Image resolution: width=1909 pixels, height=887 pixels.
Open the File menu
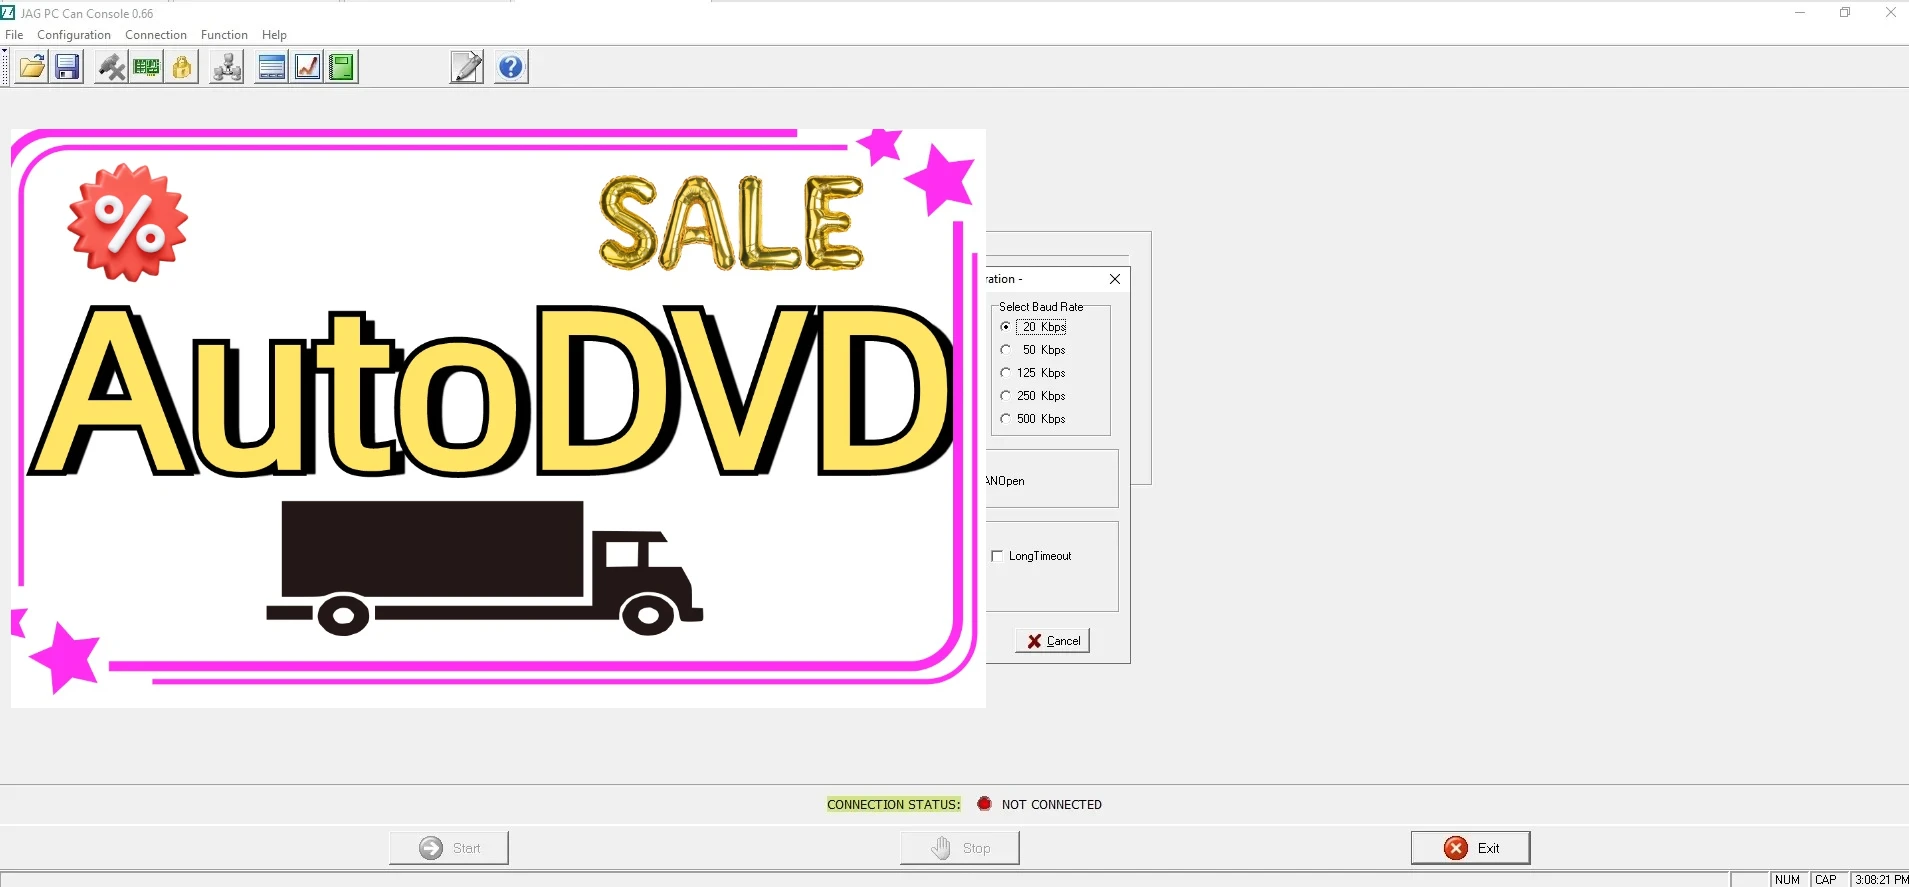click(x=14, y=35)
